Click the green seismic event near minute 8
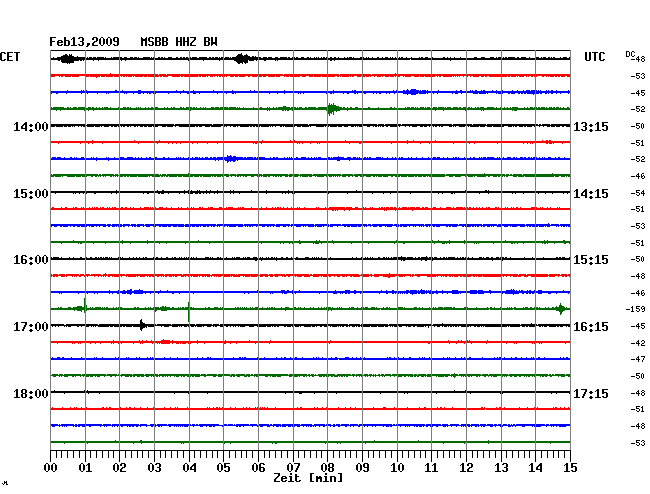Image resolution: width=650 pixels, height=494 pixels. point(332,109)
